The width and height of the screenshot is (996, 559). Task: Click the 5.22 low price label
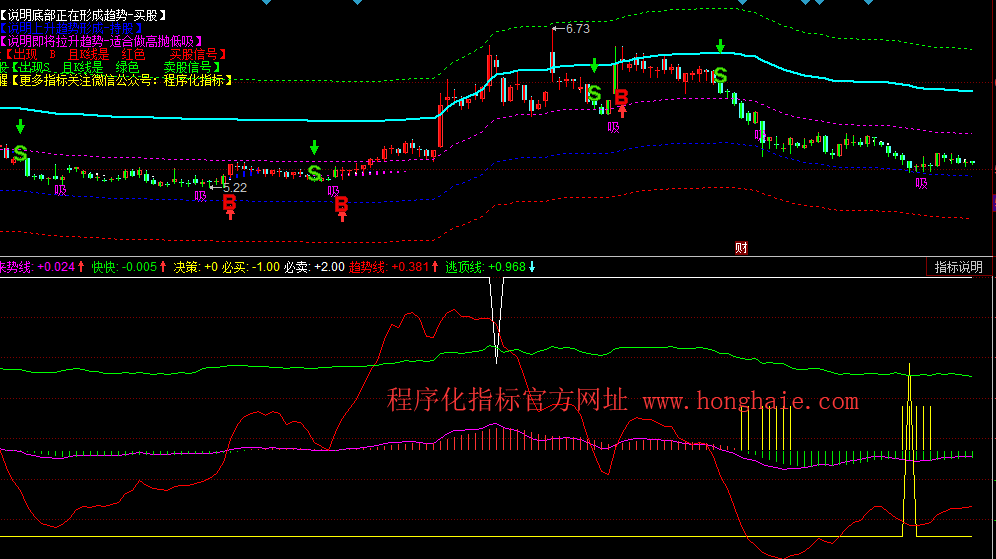234,187
